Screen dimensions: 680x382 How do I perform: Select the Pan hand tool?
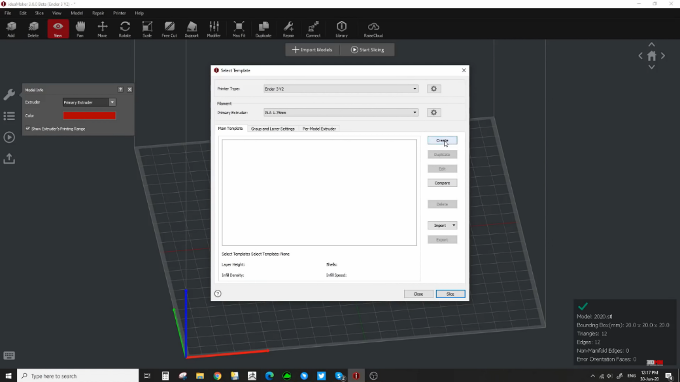pos(80,29)
